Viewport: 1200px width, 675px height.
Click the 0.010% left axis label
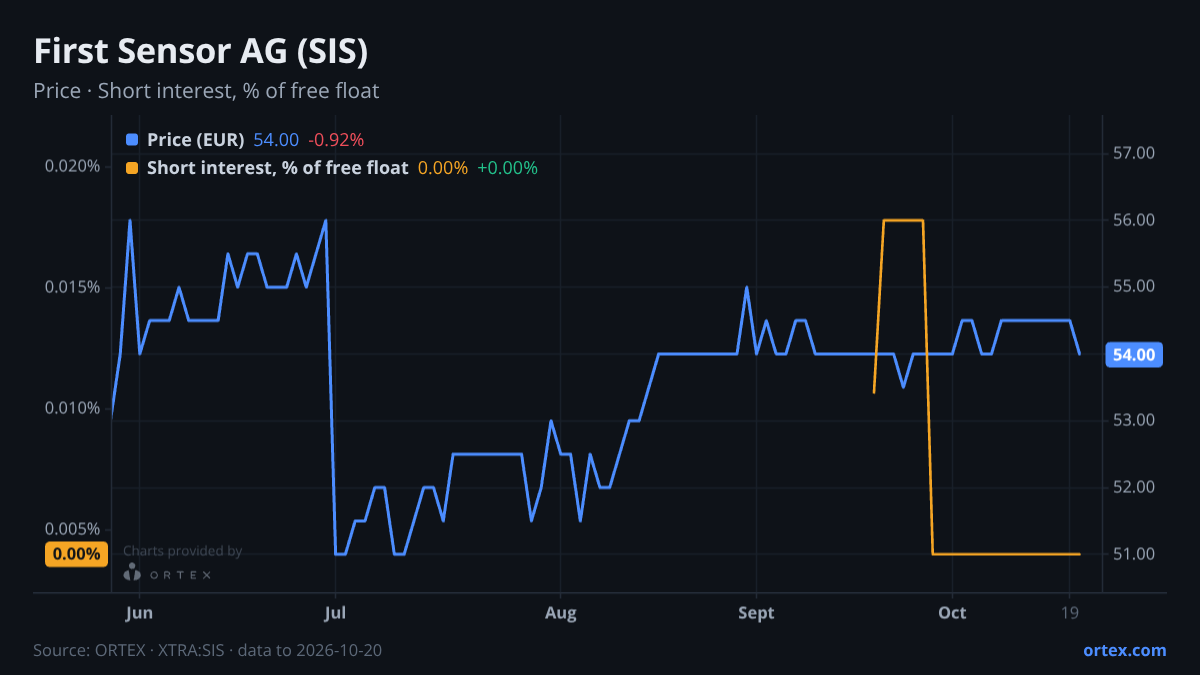(x=72, y=408)
